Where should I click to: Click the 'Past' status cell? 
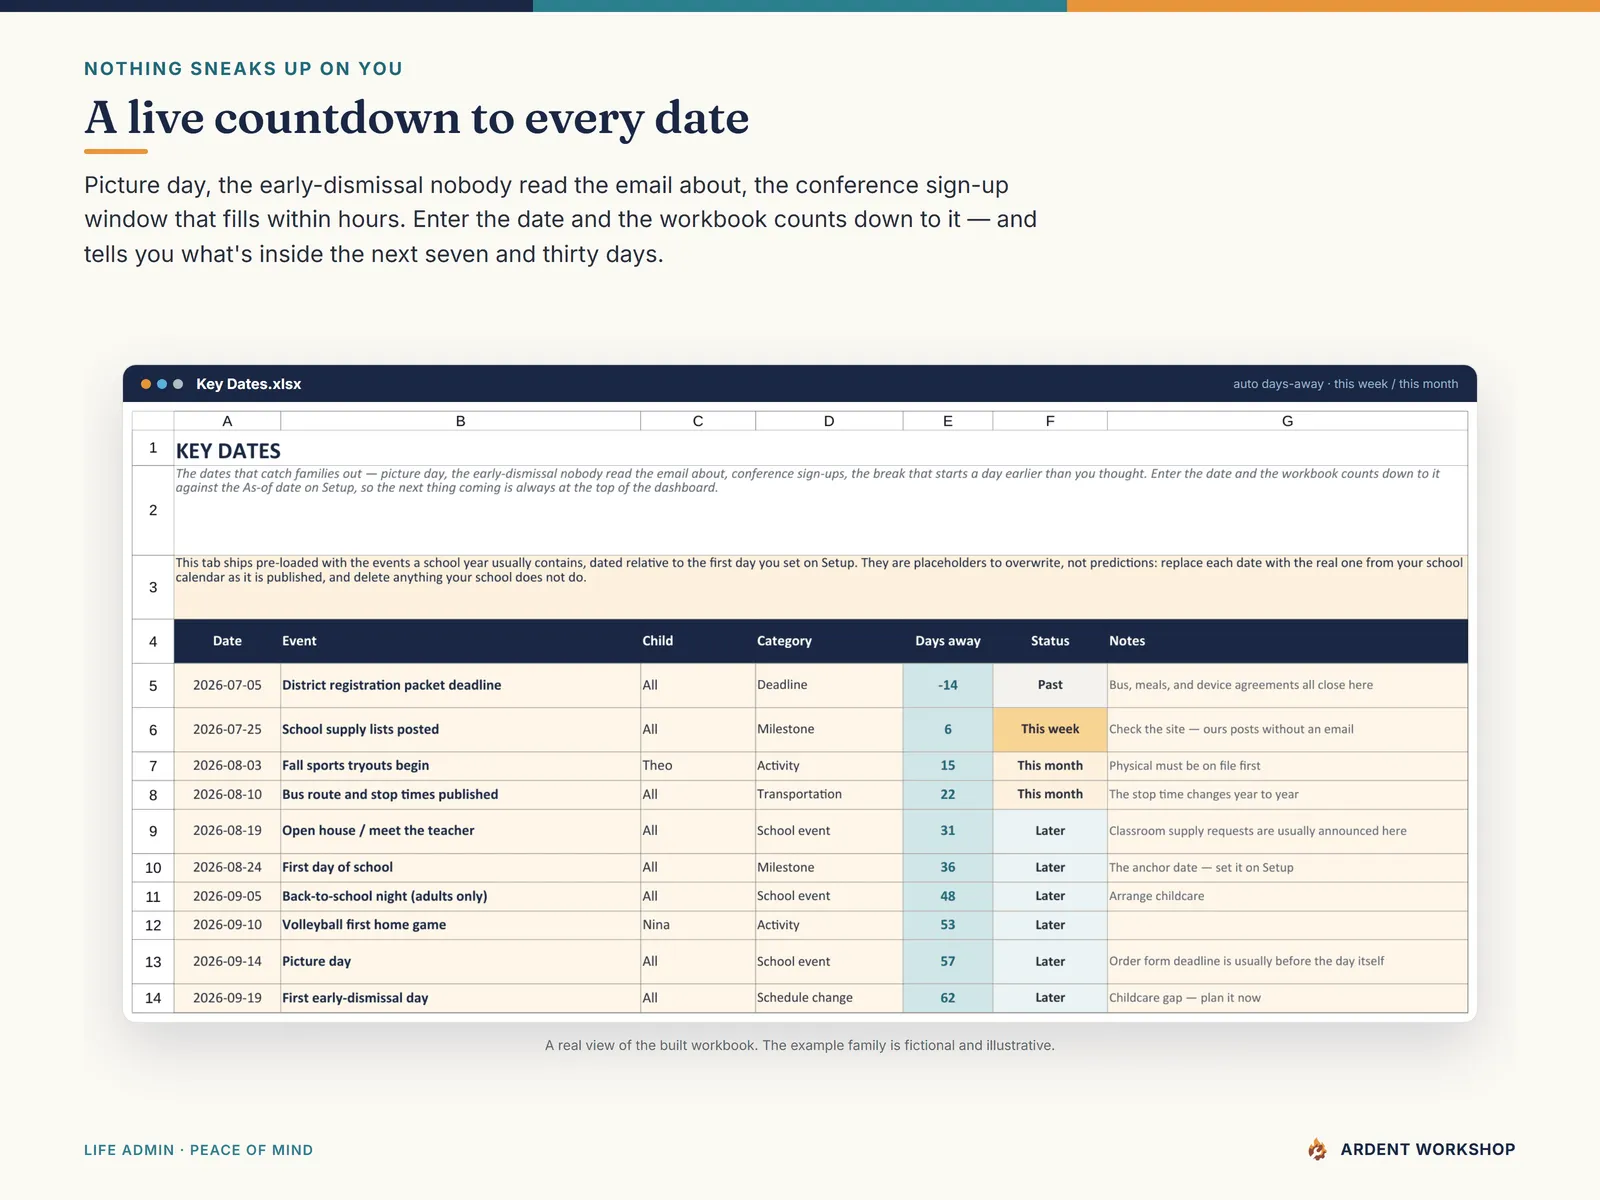[x=1050, y=685]
